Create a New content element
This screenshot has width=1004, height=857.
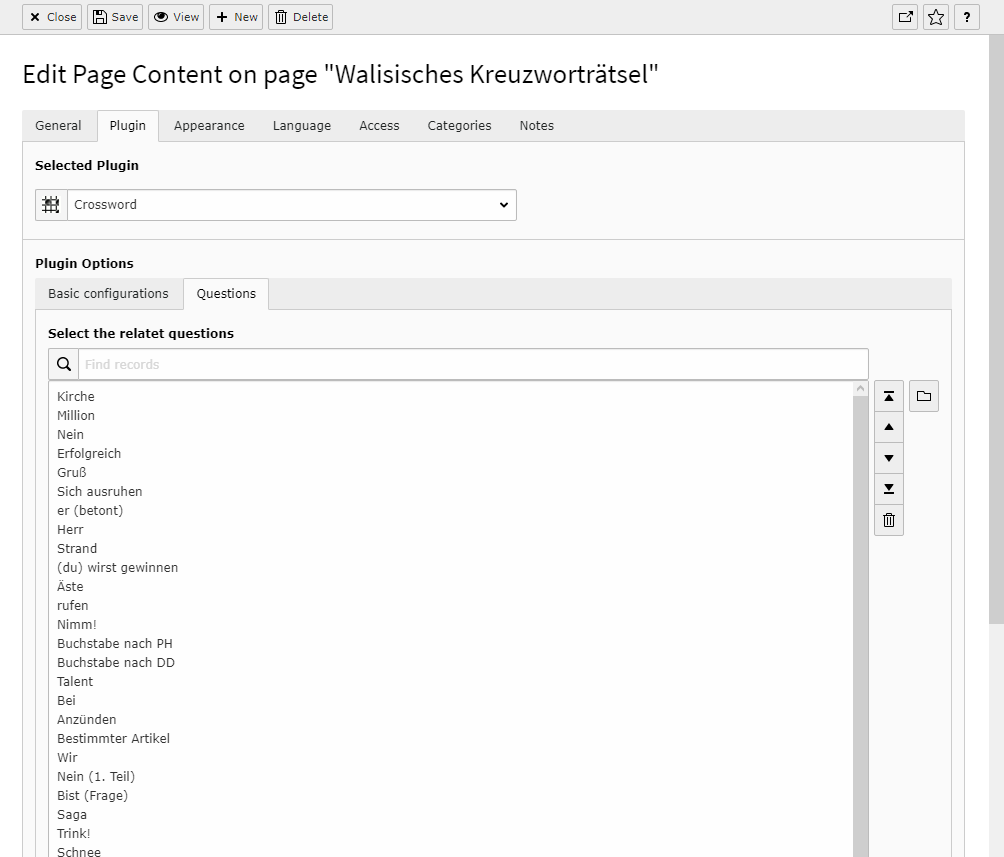236,17
